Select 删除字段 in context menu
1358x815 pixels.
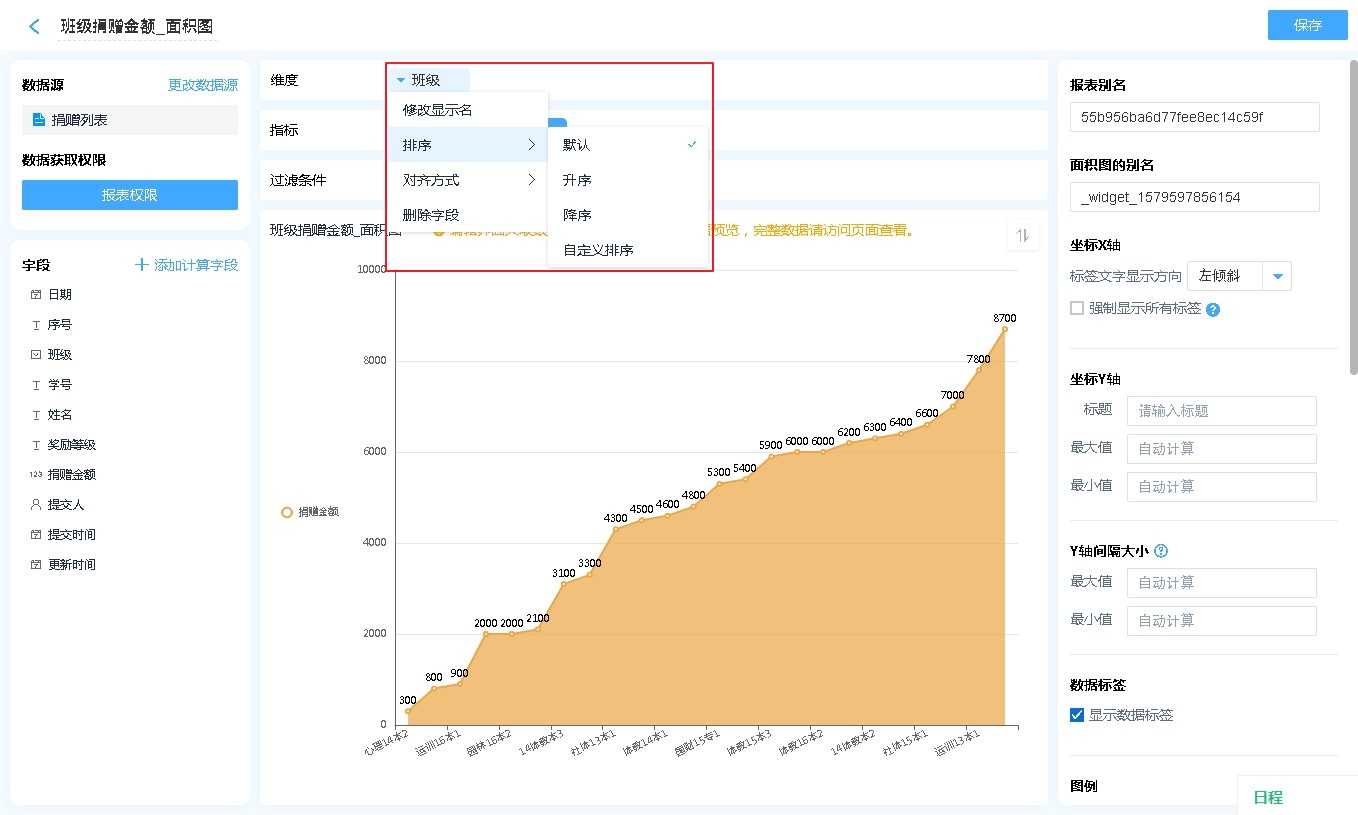[x=431, y=215]
